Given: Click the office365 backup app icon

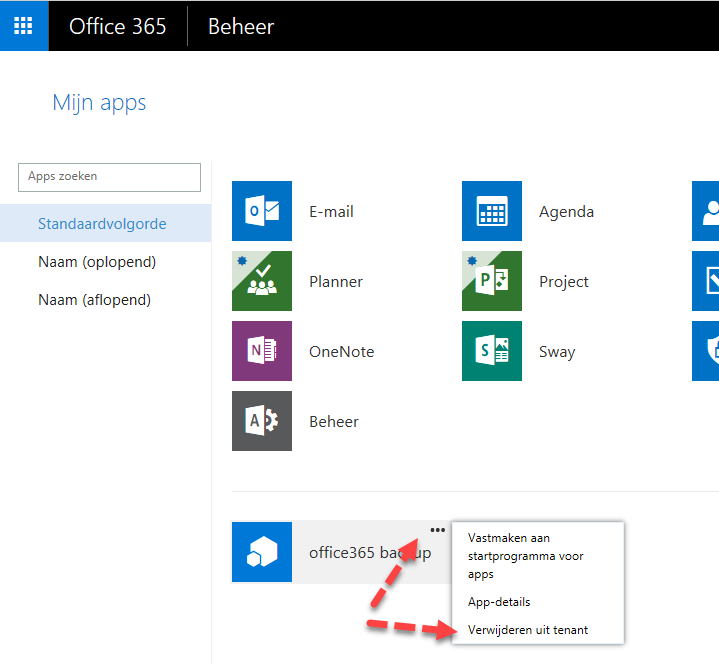Looking at the screenshot, I should pos(262,552).
